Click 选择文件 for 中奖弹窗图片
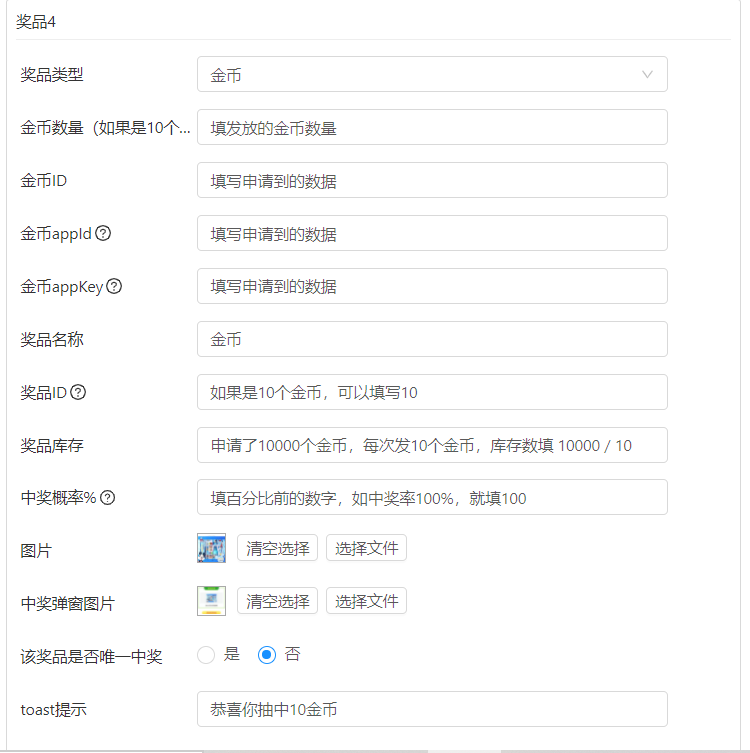 pyautogui.click(x=366, y=601)
